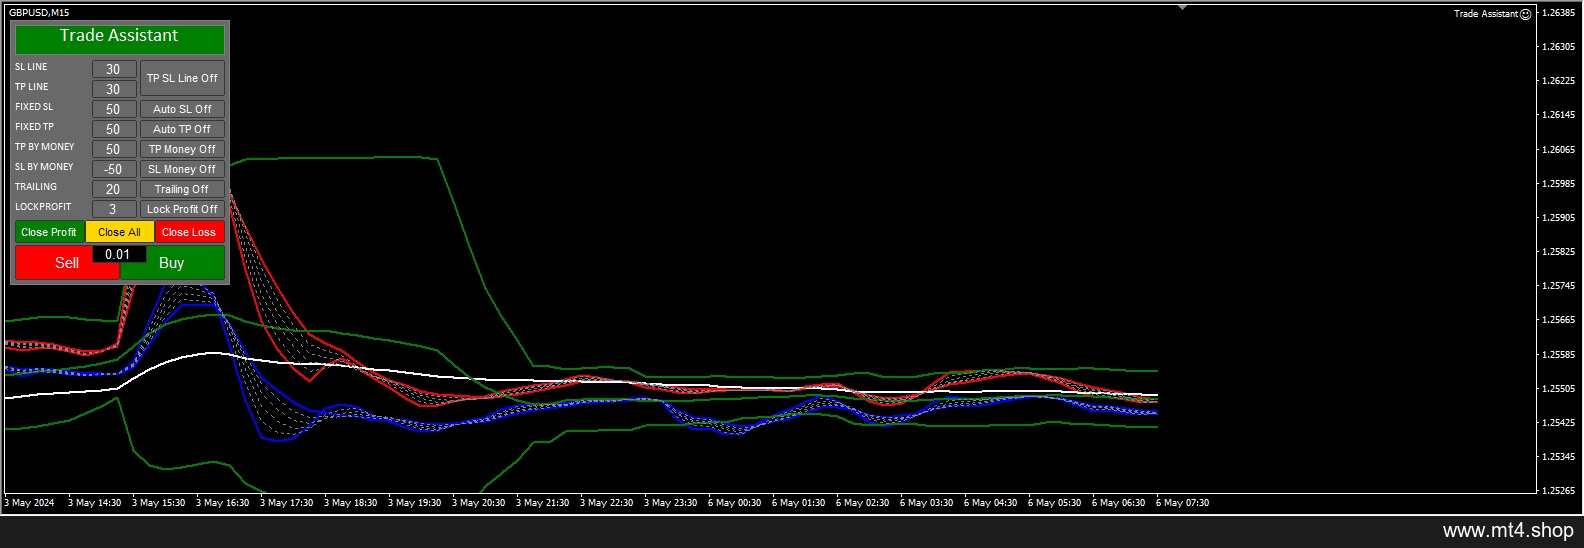The width and height of the screenshot is (1584, 548).
Task: Click the SL BY MONEY value field
Action: [x=114, y=169]
